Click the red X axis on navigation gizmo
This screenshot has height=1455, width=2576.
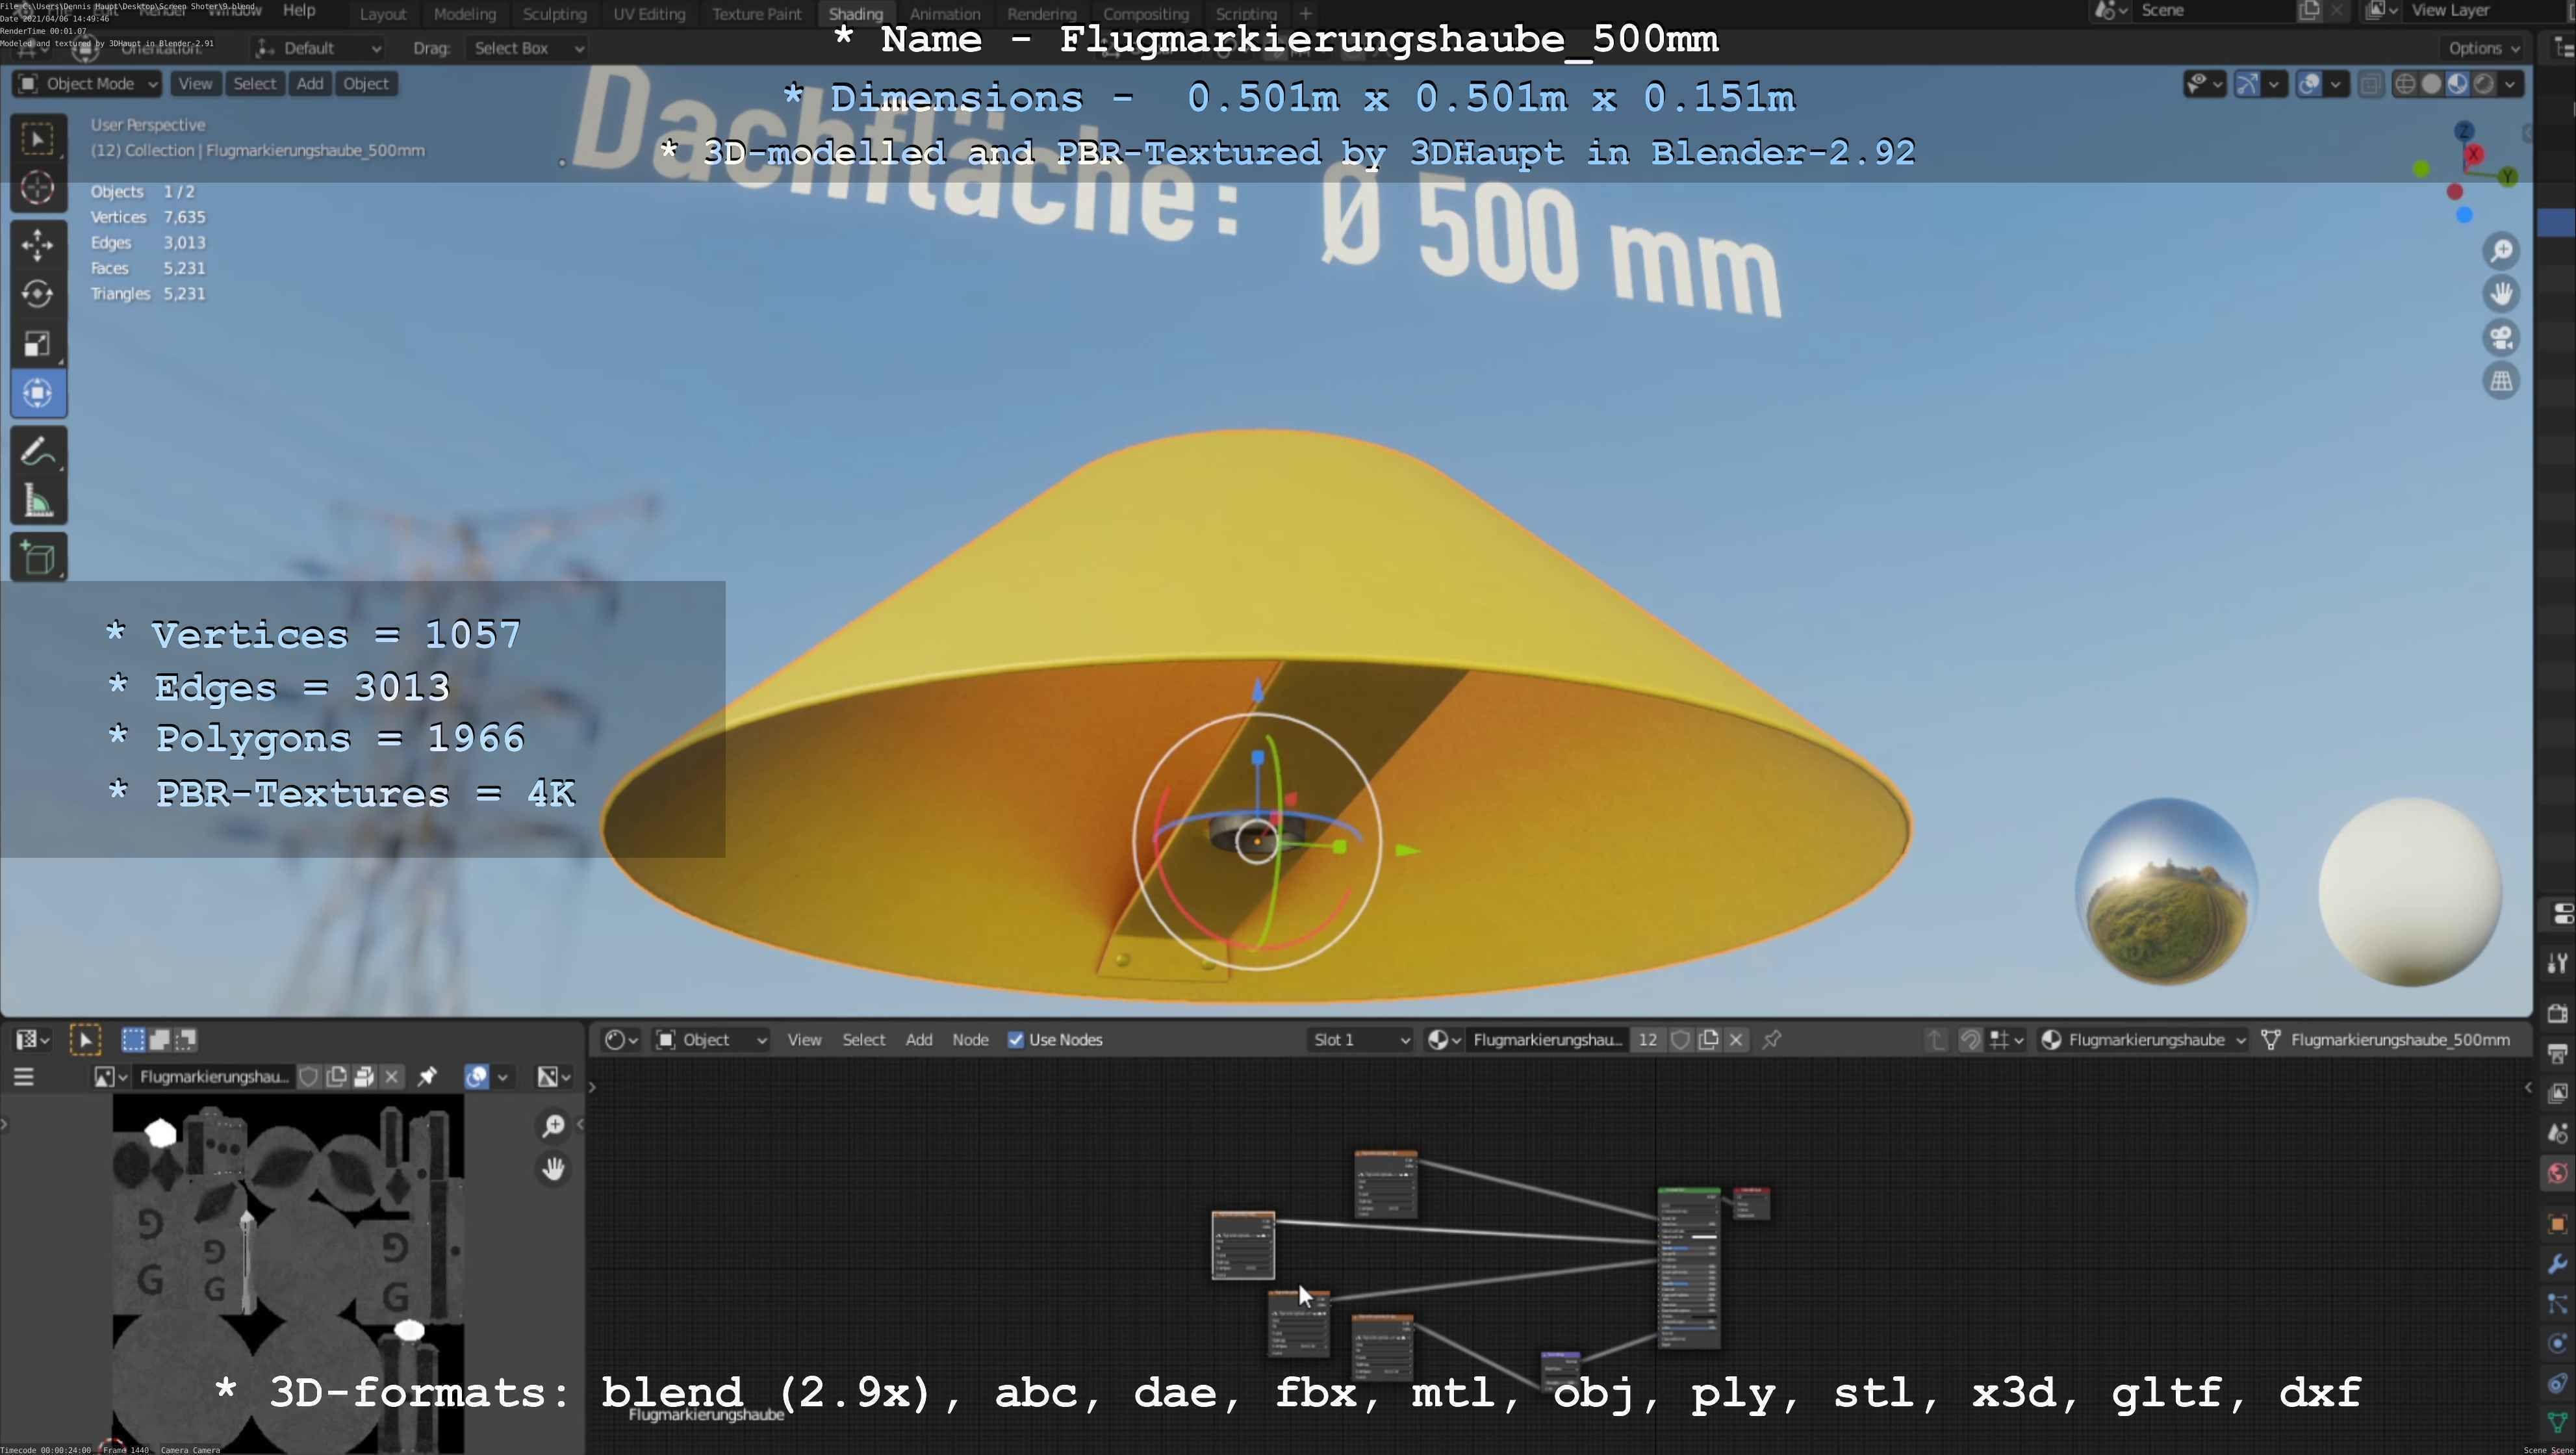click(2474, 155)
